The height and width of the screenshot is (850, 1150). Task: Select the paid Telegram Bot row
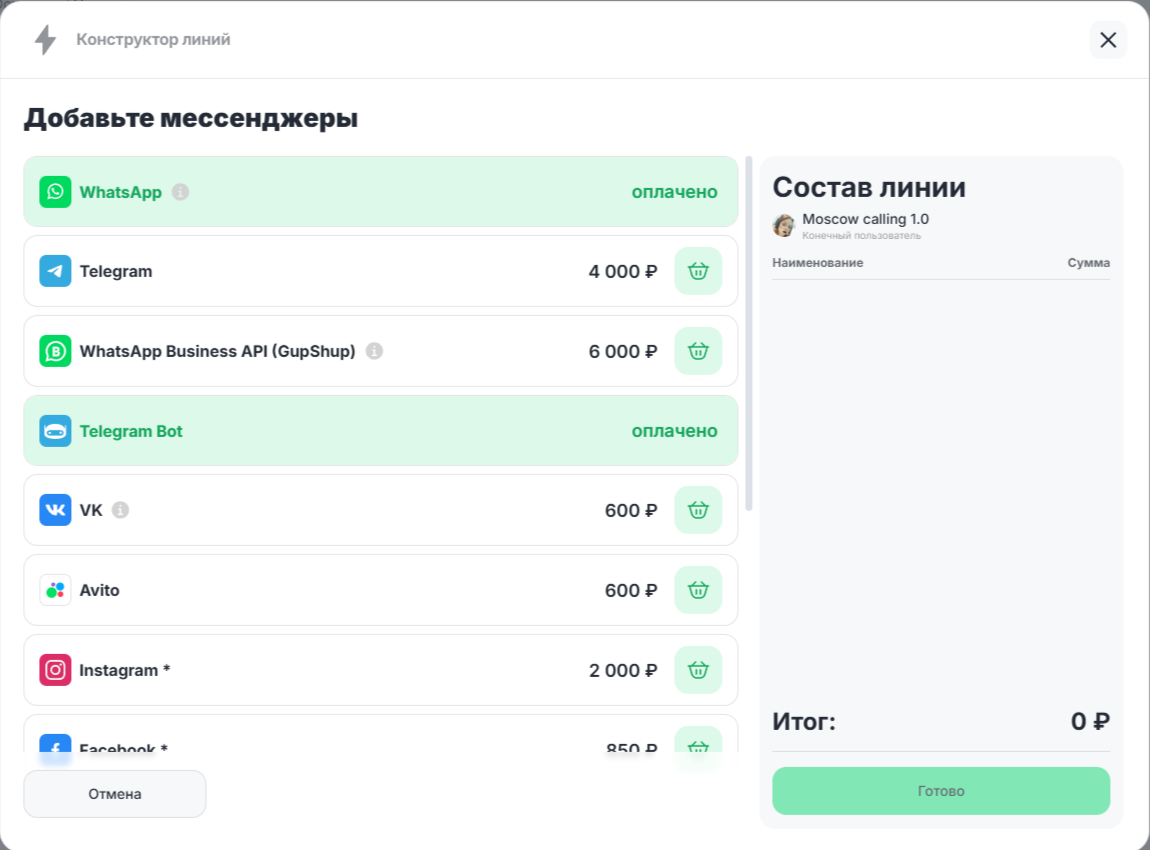tap(380, 431)
